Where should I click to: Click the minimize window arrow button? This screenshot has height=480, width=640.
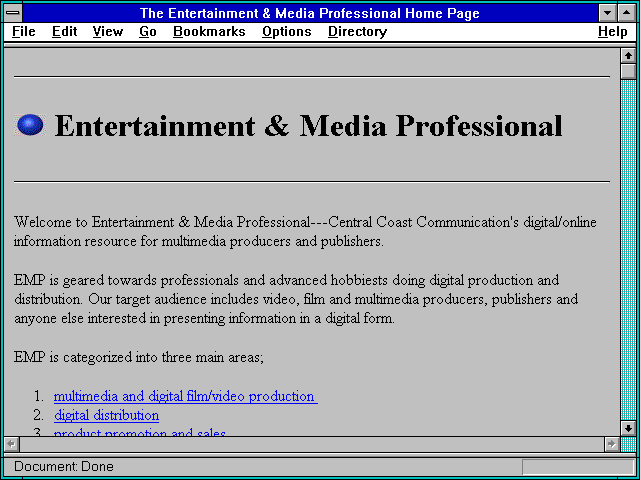coord(607,13)
